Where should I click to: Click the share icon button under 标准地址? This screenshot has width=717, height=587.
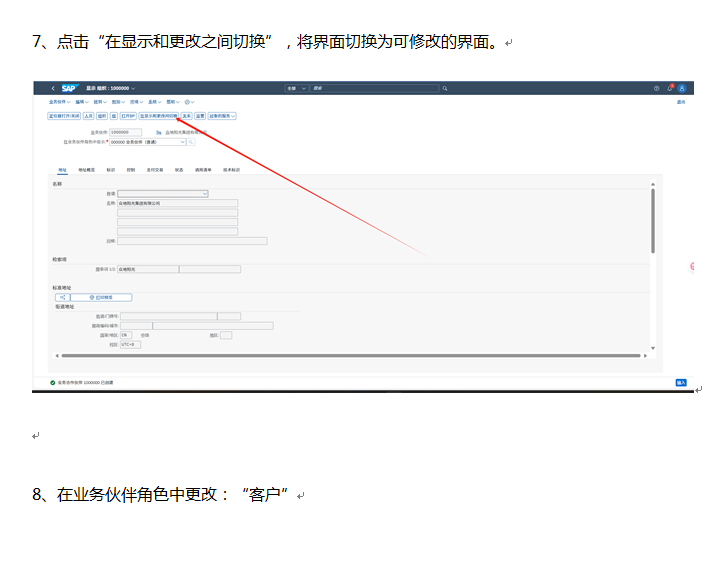coord(62,297)
